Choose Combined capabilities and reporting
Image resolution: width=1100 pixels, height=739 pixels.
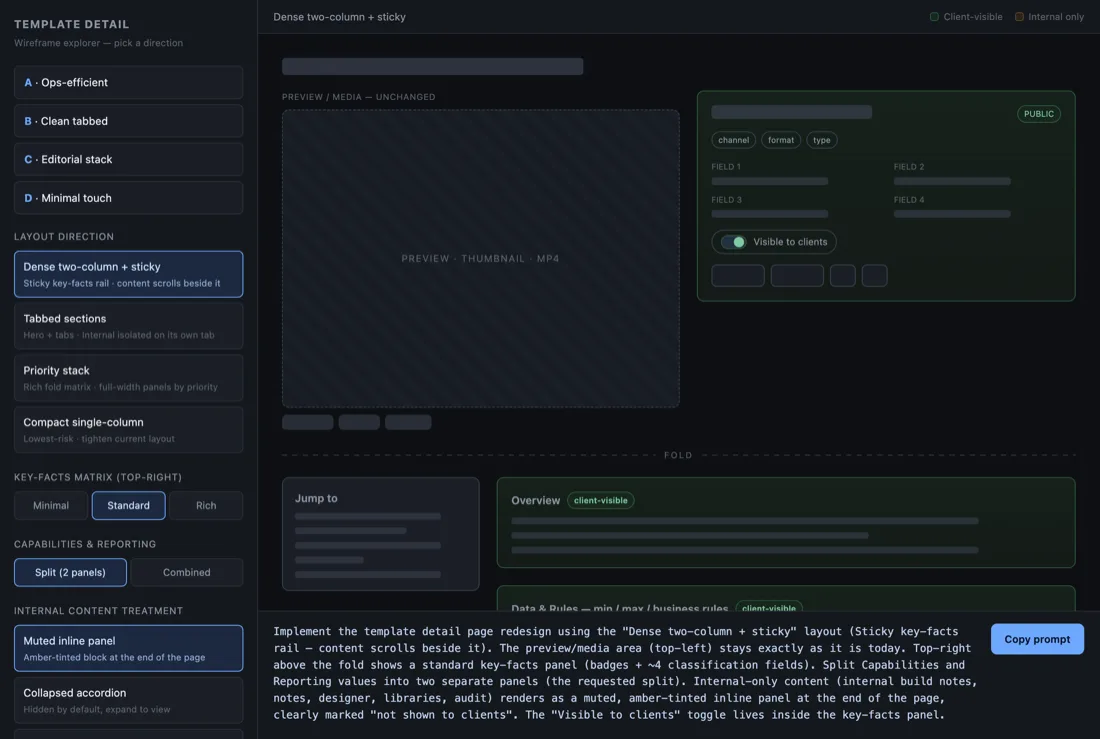pos(187,573)
